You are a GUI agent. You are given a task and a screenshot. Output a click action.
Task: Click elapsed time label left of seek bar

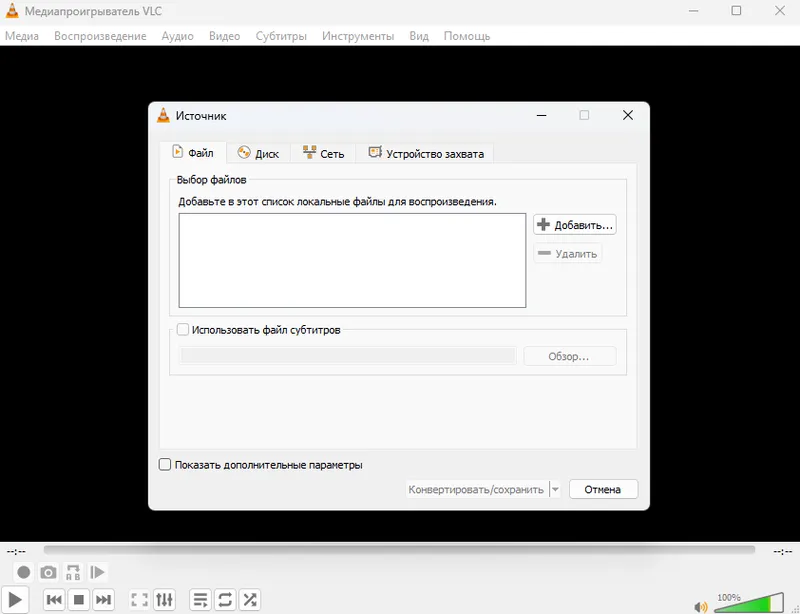point(16,551)
